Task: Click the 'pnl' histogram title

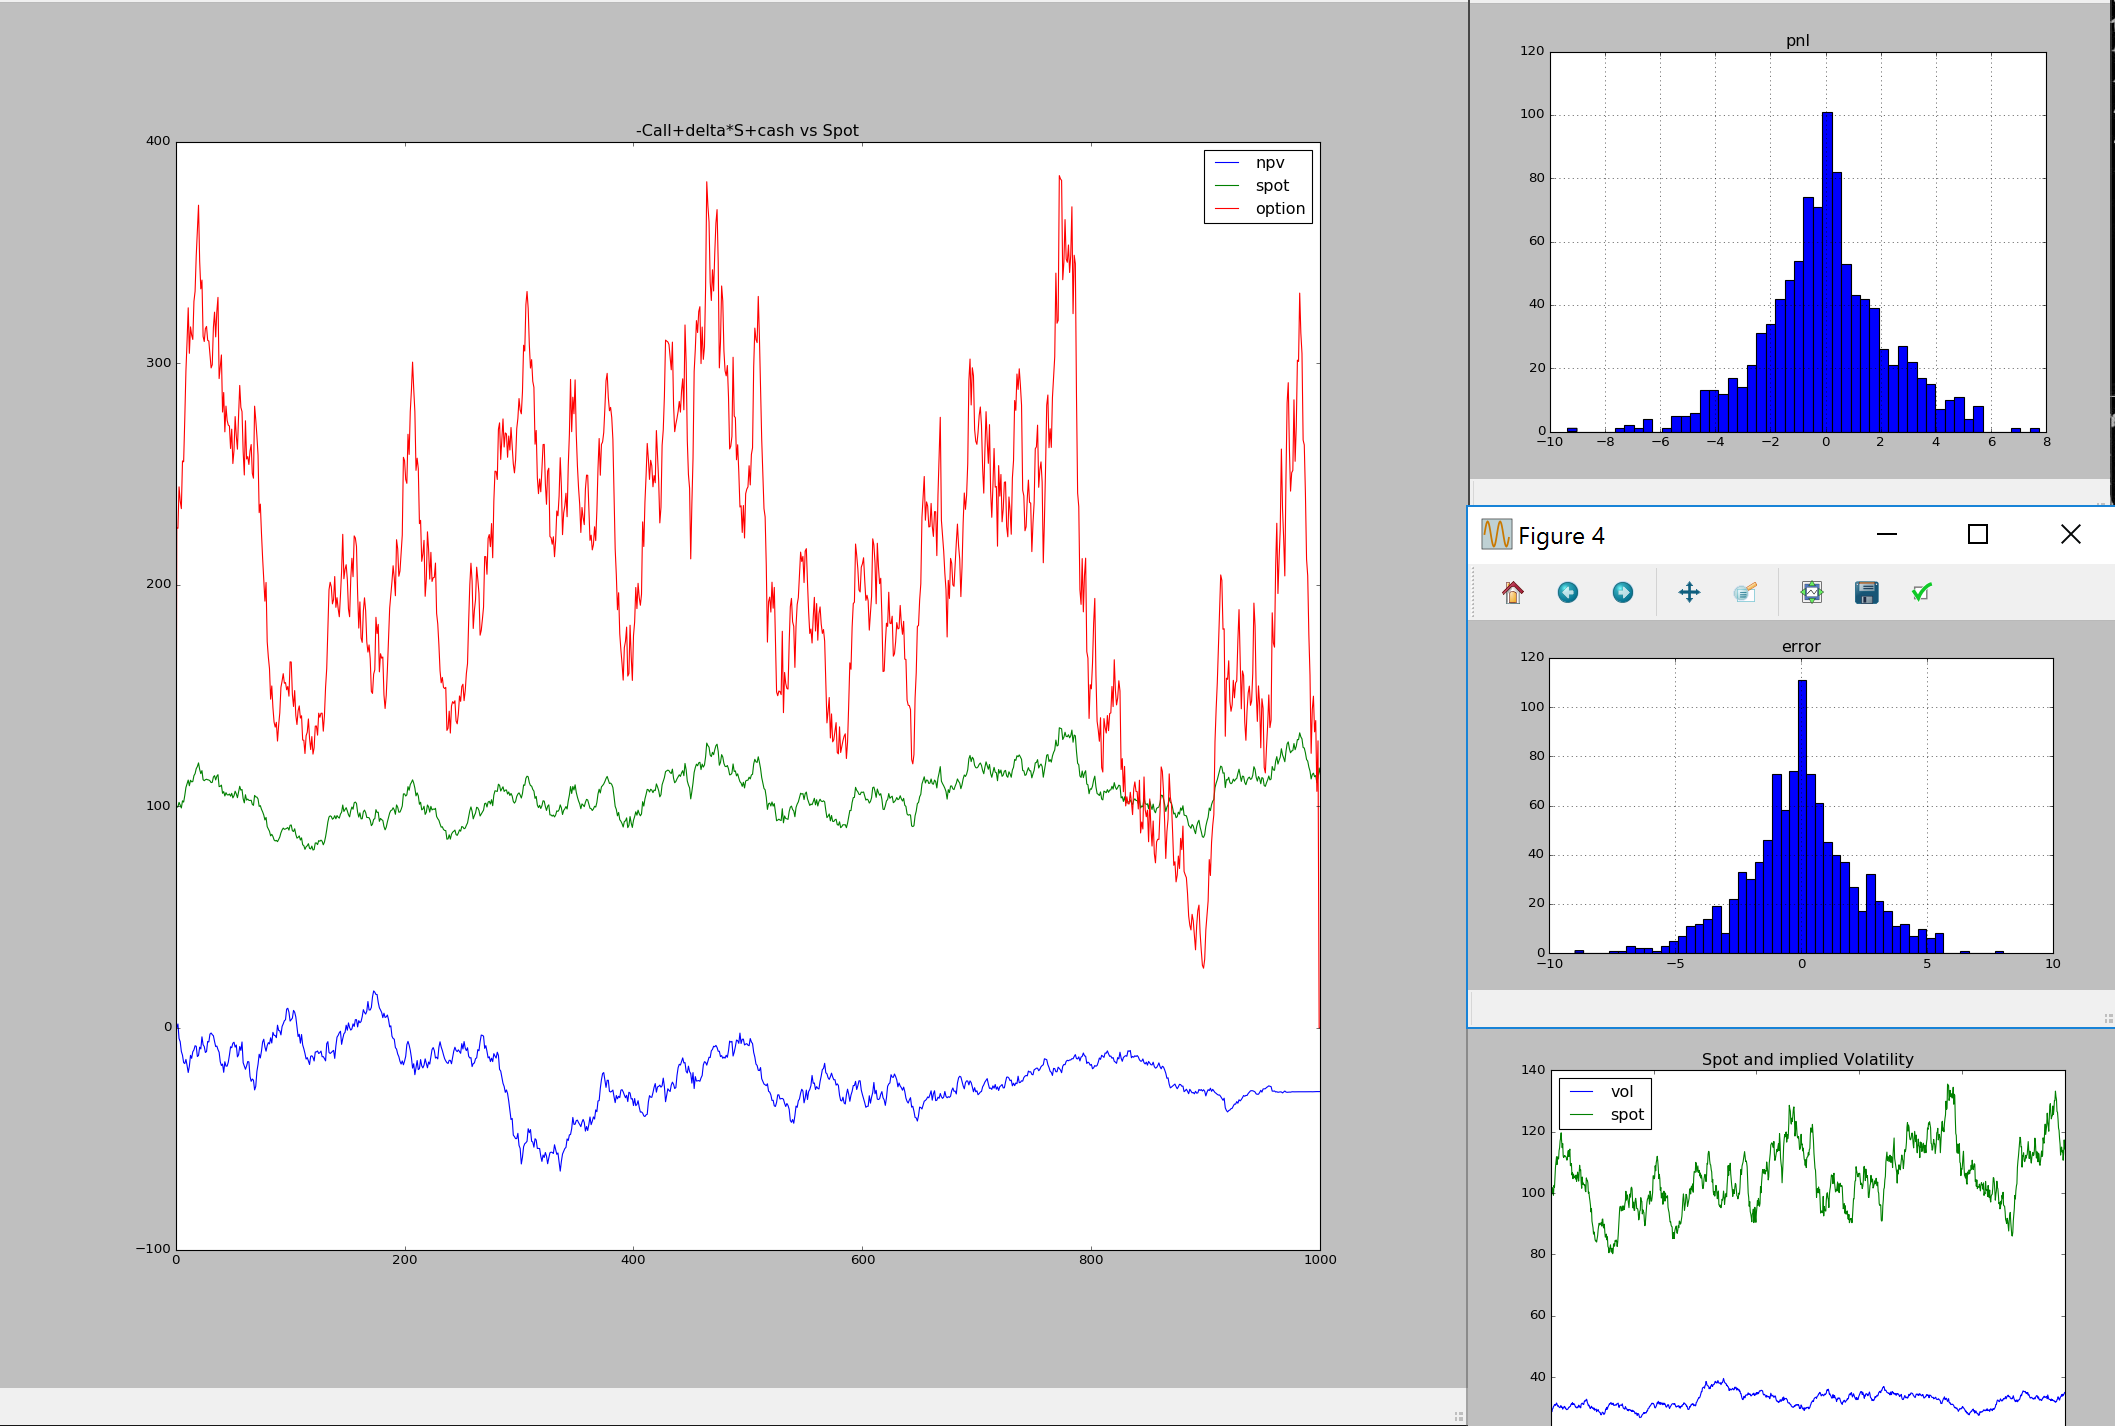Action: click(x=1797, y=41)
